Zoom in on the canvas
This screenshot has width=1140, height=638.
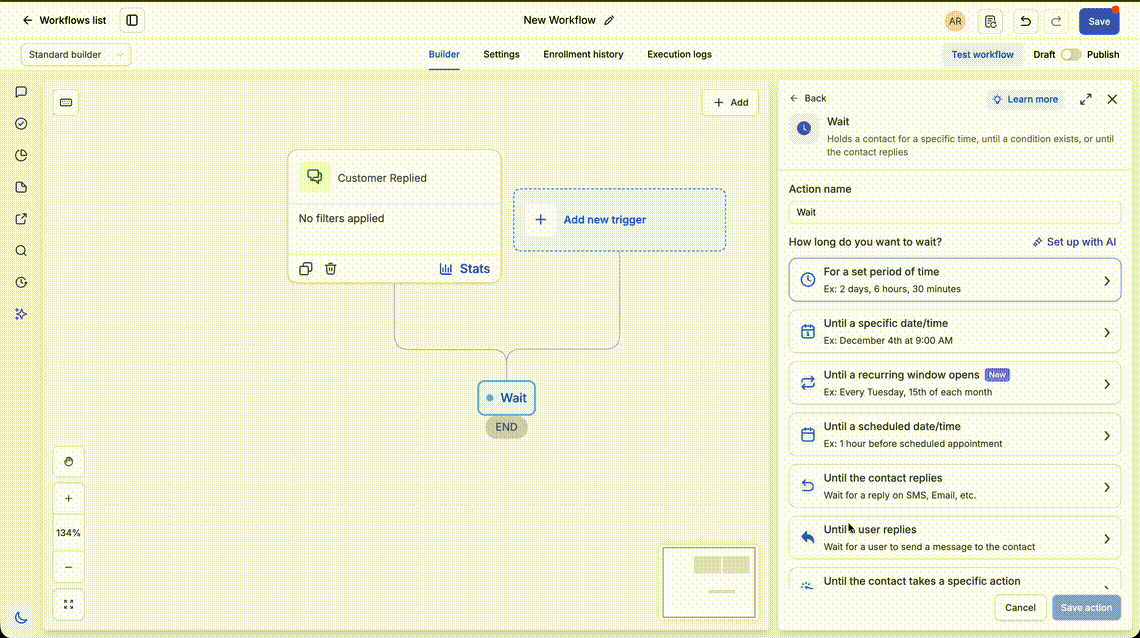[68, 498]
